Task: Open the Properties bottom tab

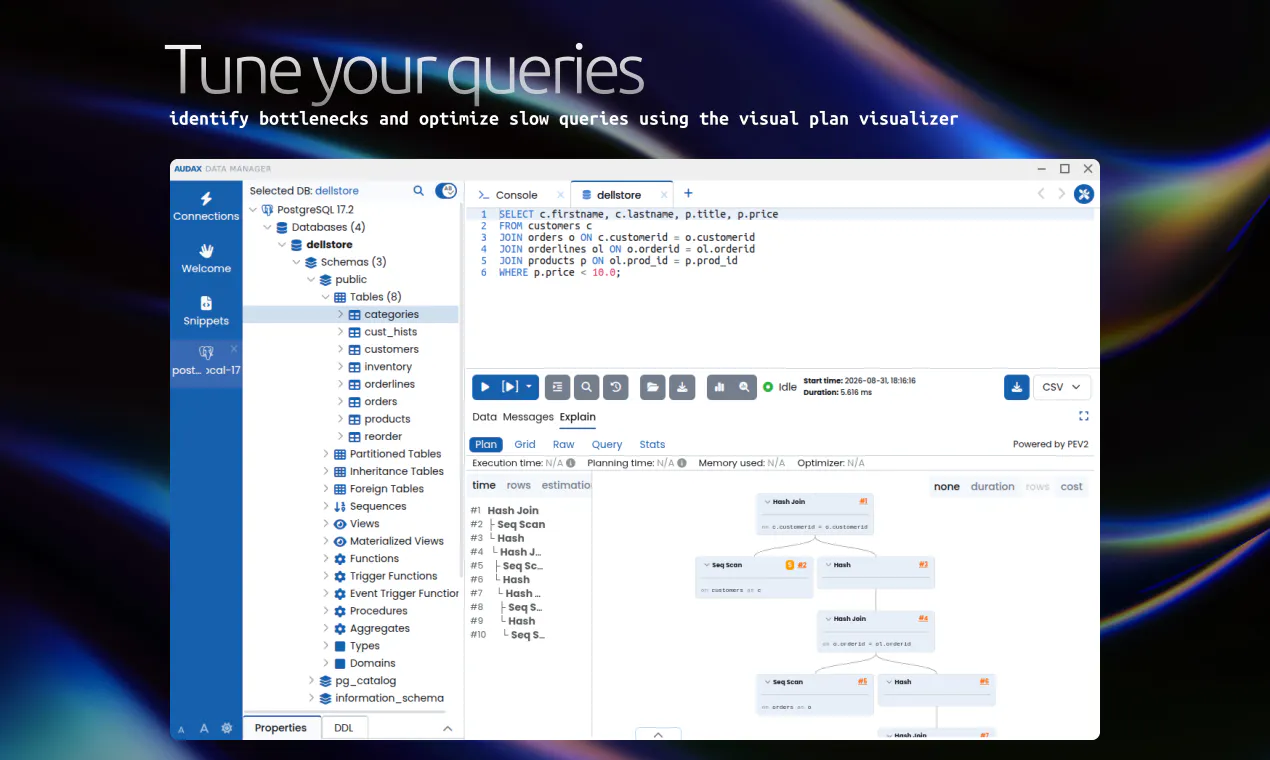Action: [x=281, y=728]
